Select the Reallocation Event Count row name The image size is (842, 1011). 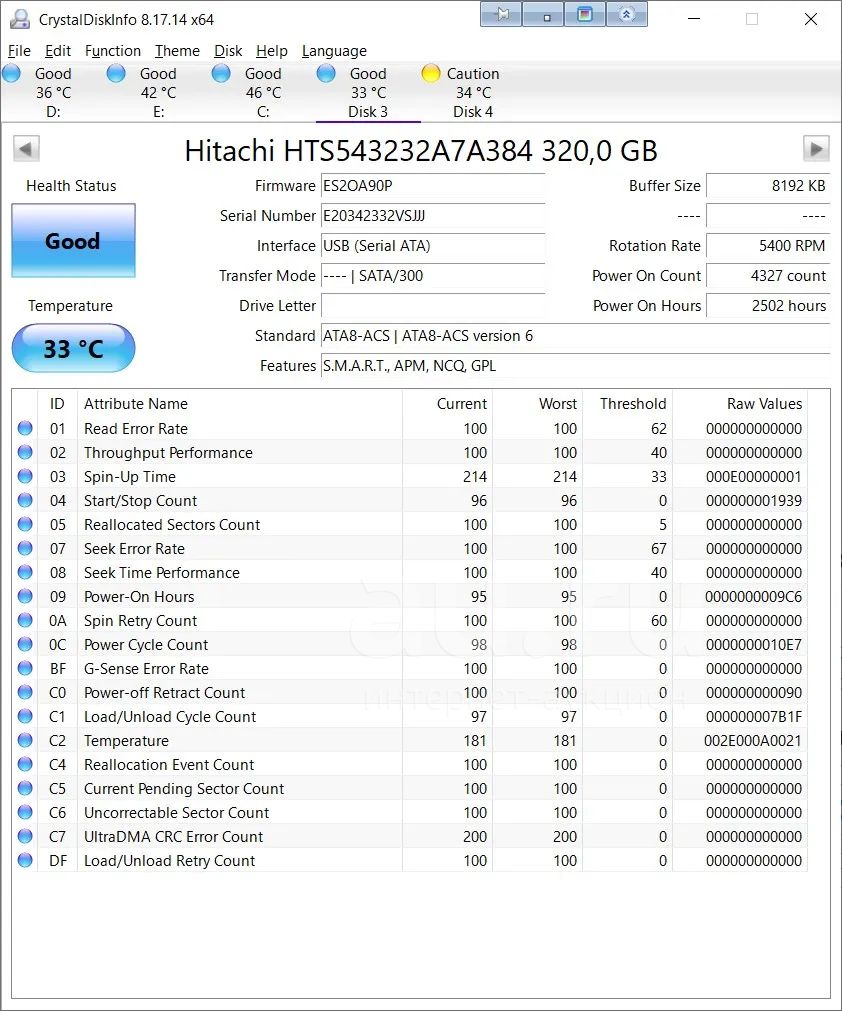coord(169,764)
